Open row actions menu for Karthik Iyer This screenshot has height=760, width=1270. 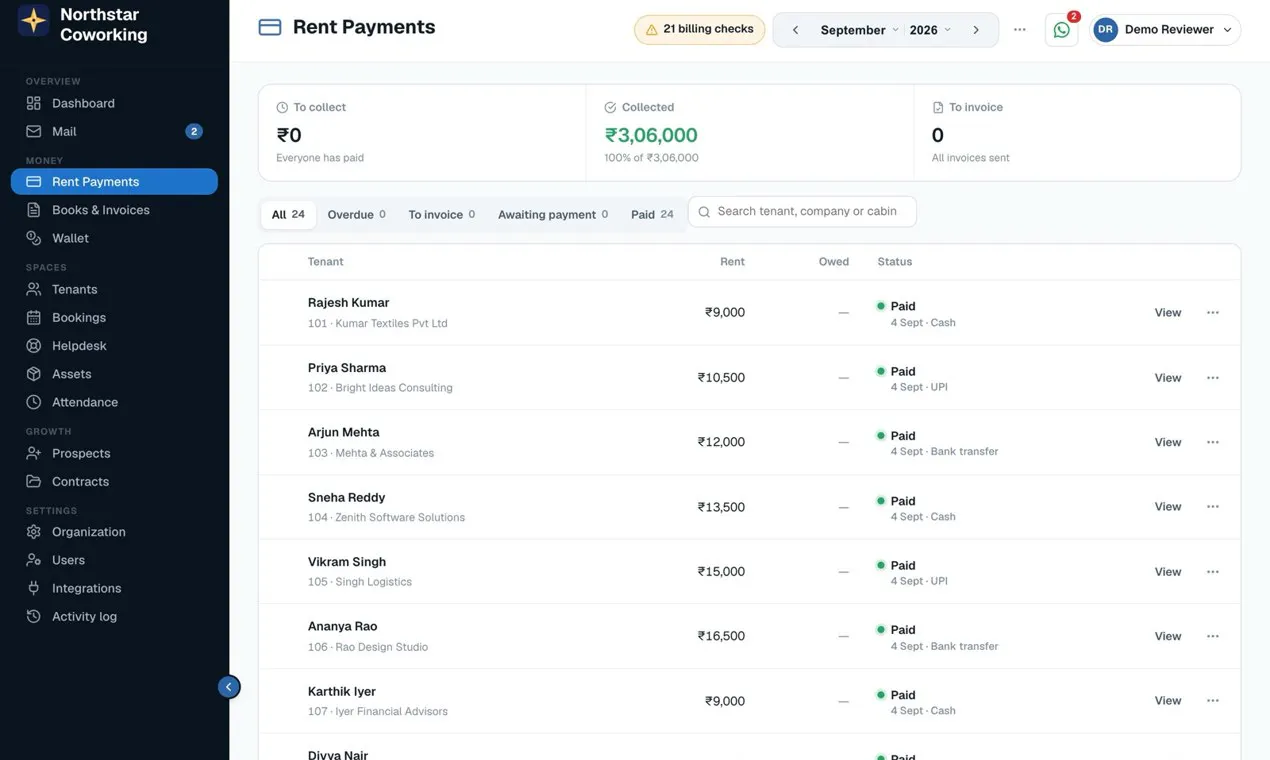click(1212, 701)
